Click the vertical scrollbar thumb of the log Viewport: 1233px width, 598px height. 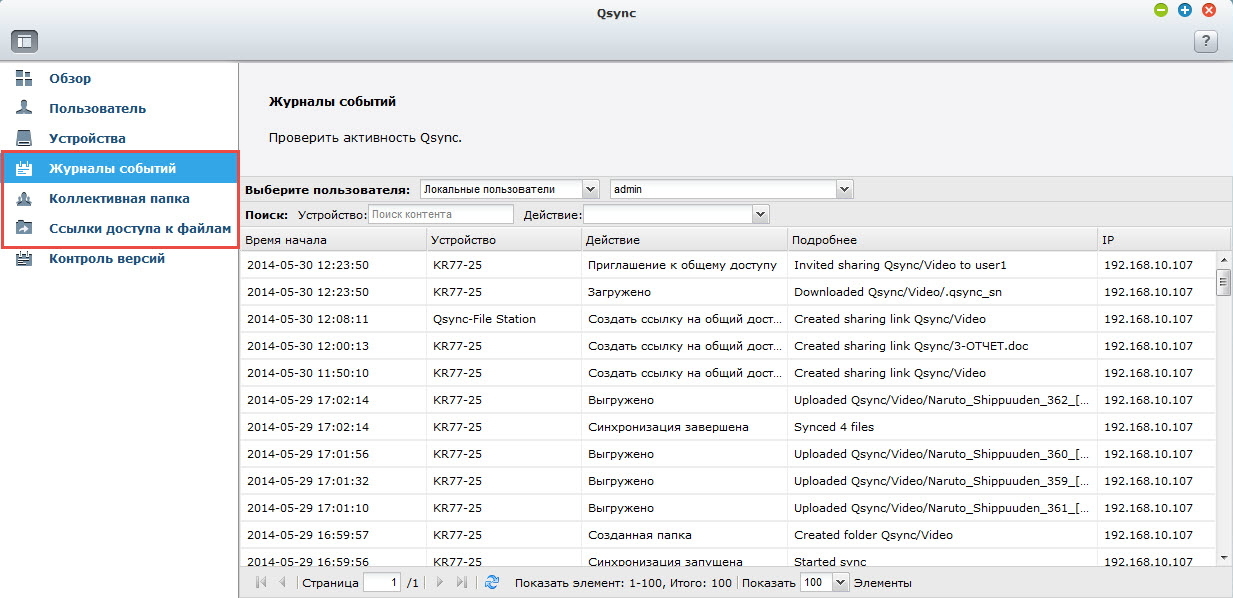(x=1223, y=283)
